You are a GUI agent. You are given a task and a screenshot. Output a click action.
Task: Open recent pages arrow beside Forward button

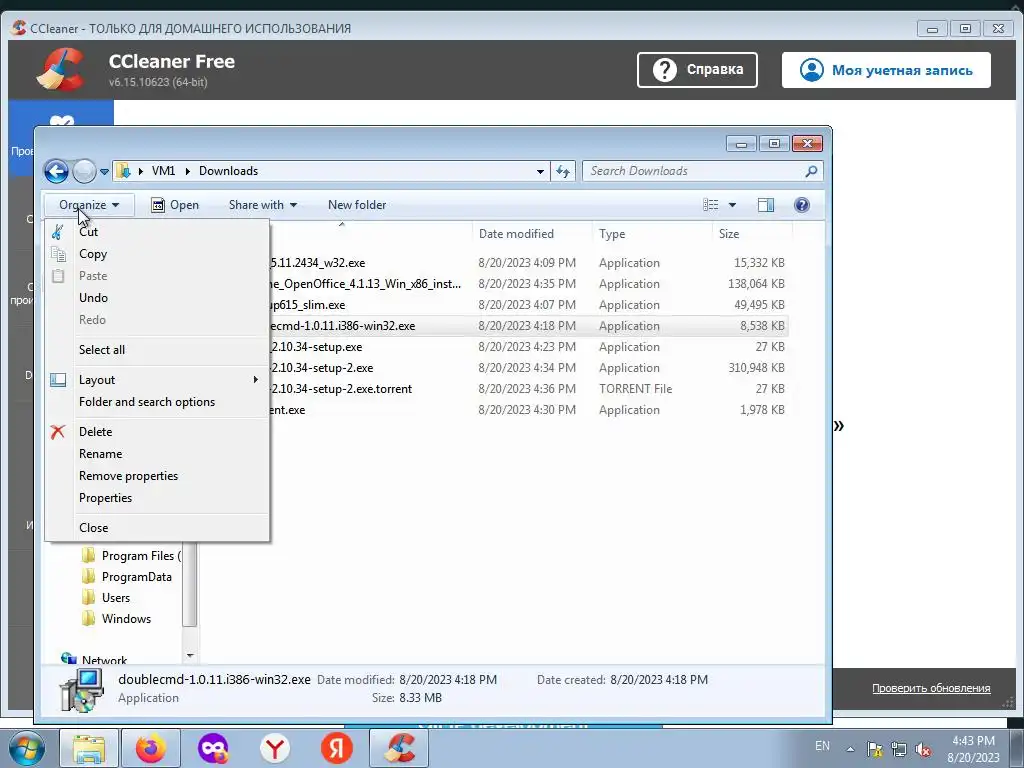coord(104,172)
